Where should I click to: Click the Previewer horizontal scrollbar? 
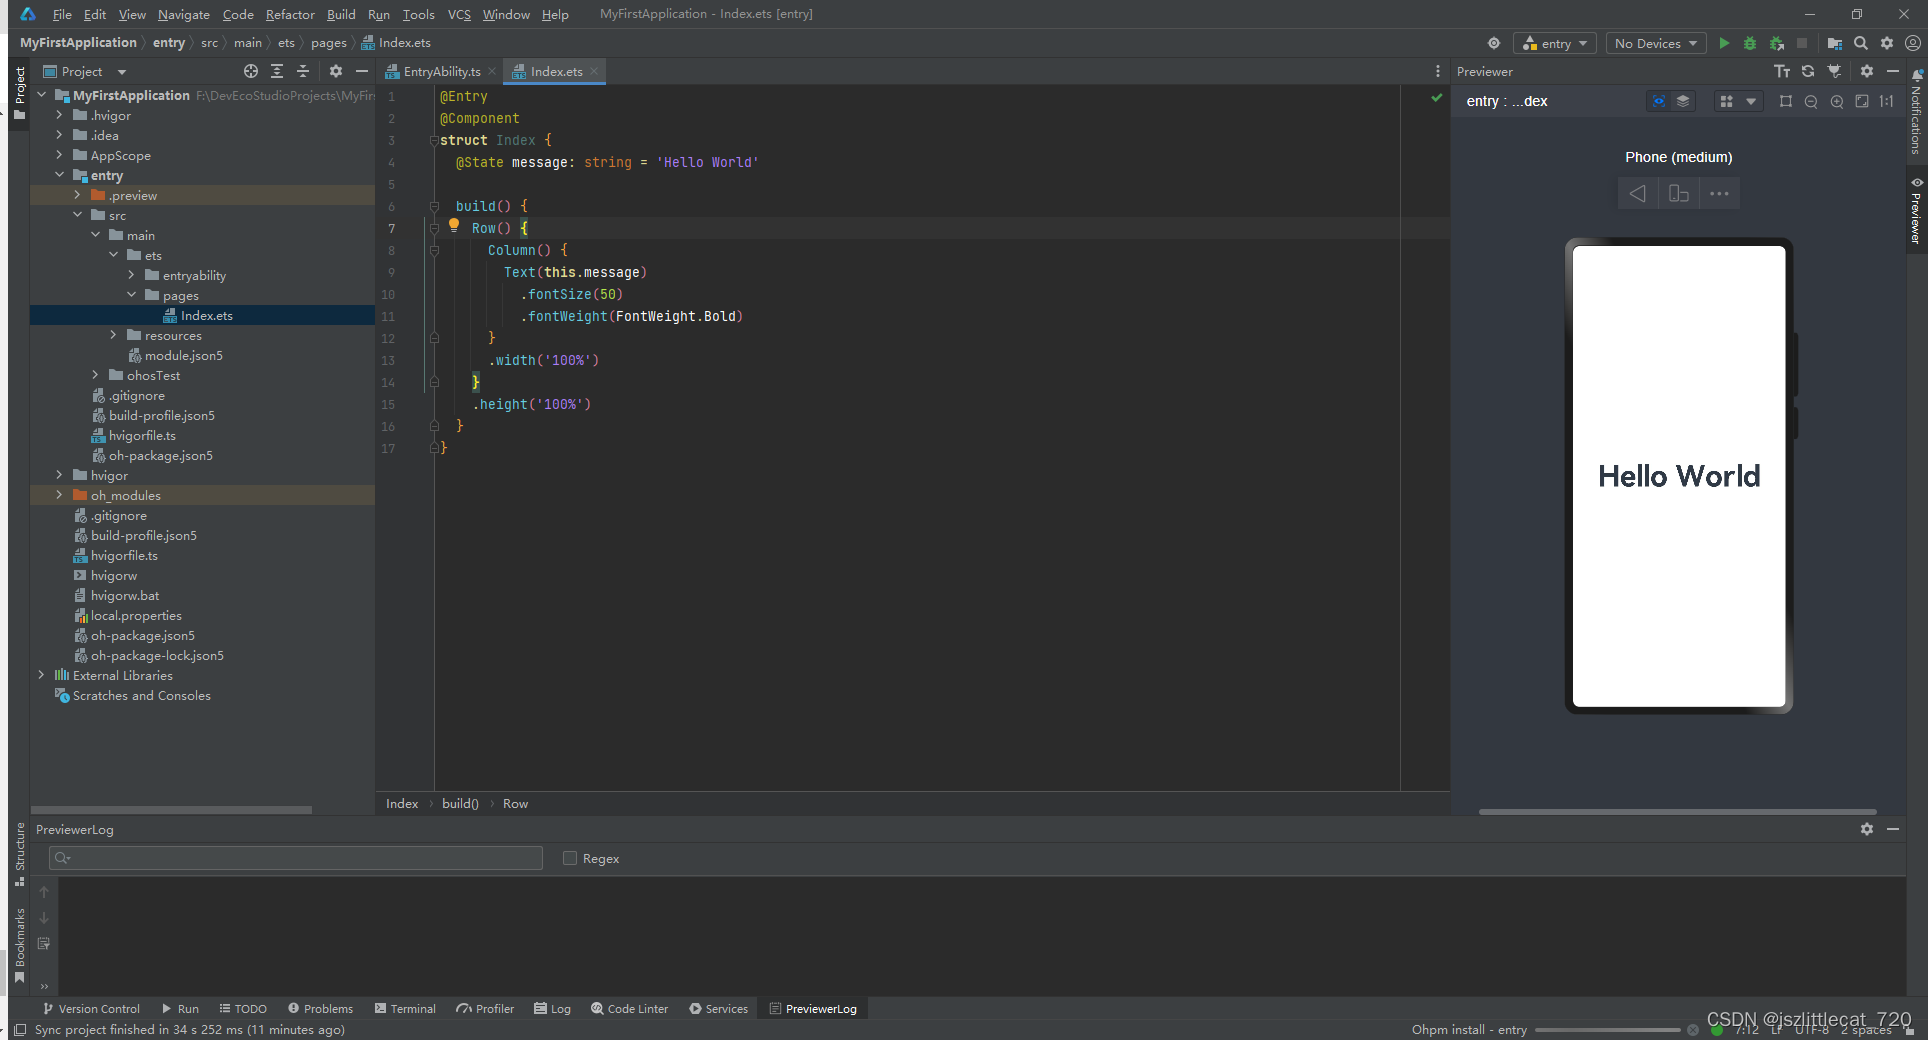click(x=1677, y=811)
